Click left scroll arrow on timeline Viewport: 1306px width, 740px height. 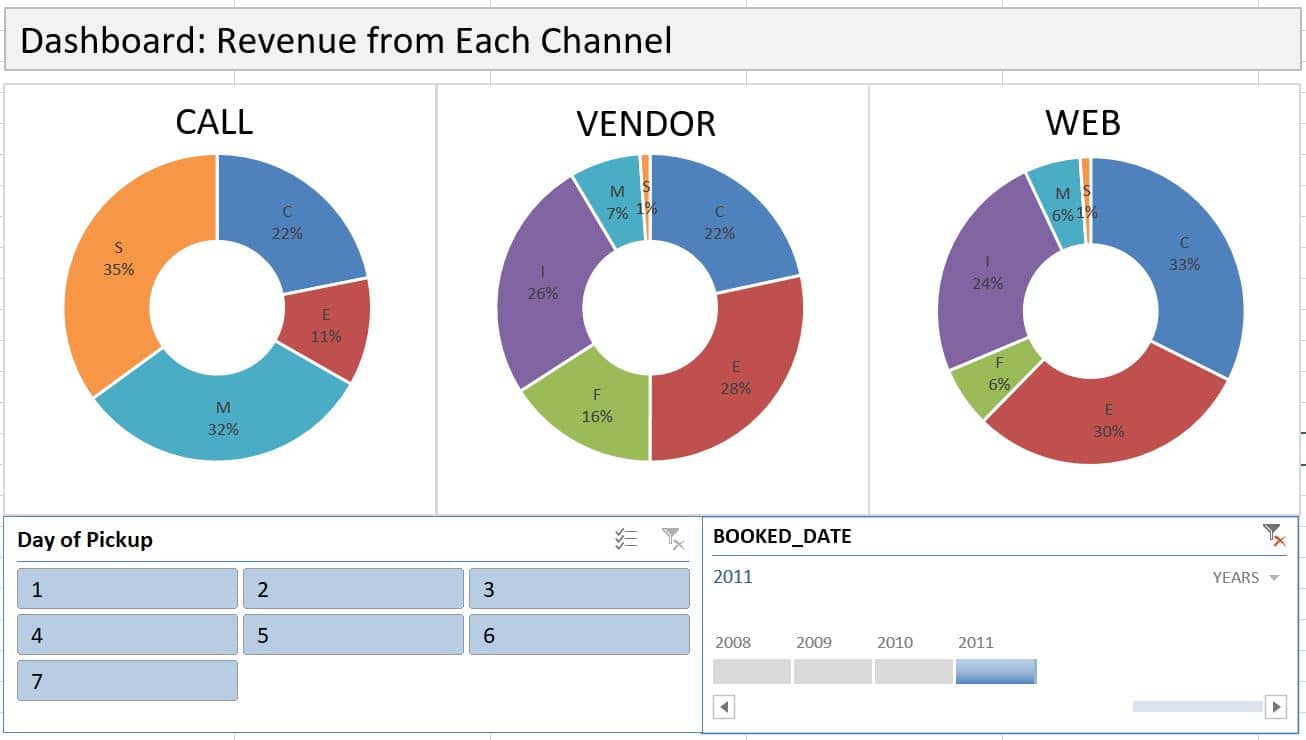pos(724,707)
